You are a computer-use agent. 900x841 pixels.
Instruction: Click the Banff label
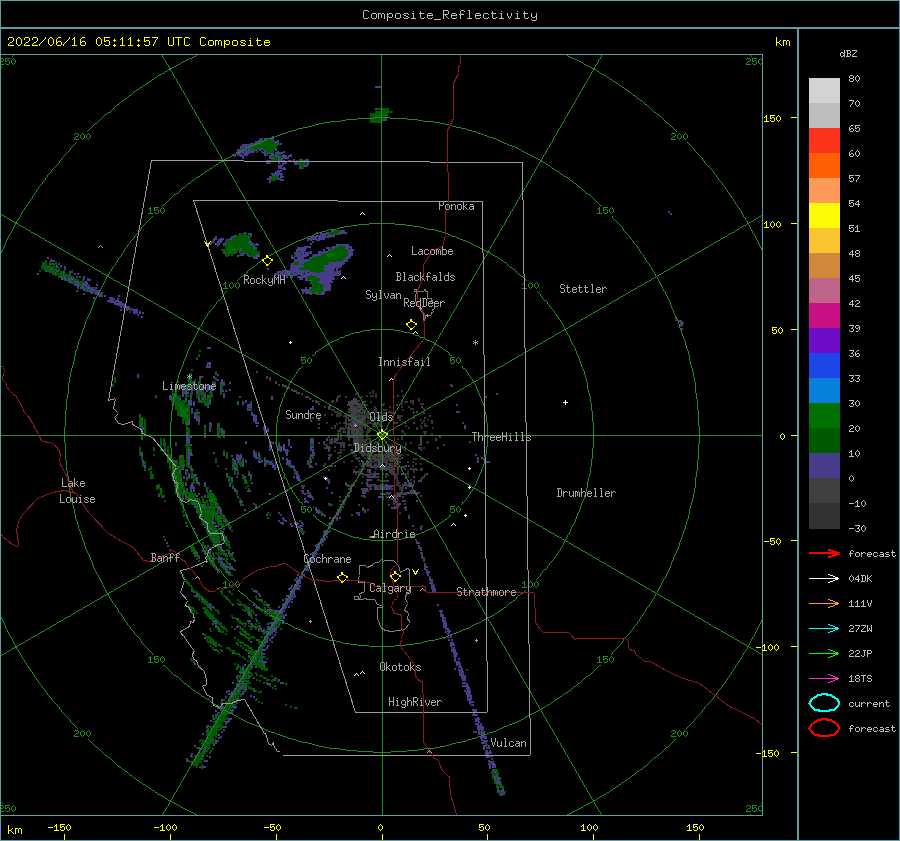[x=165, y=557]
